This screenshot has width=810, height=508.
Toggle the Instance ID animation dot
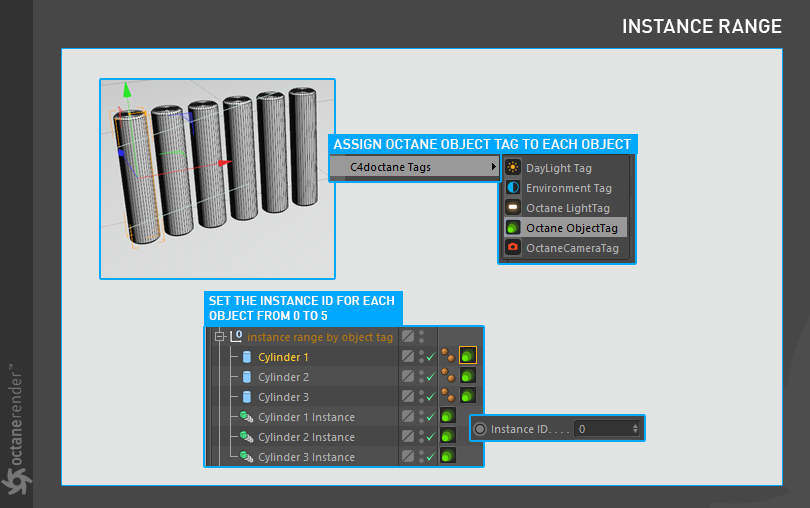tap(480, 429)
